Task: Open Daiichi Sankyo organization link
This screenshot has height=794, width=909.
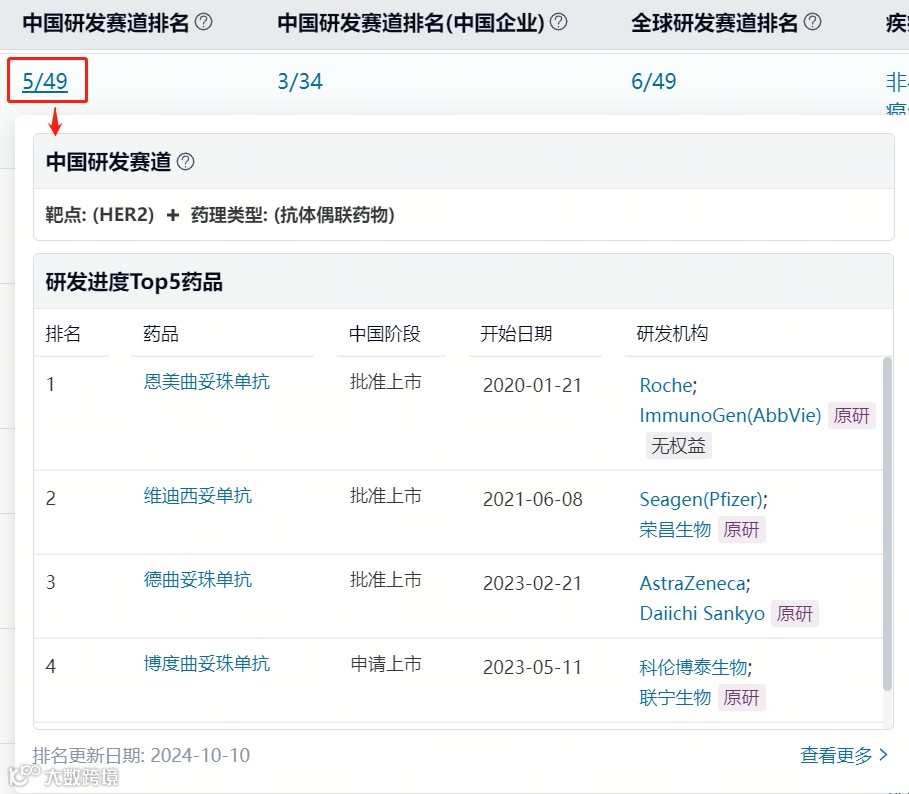Action: click(702, 614)
